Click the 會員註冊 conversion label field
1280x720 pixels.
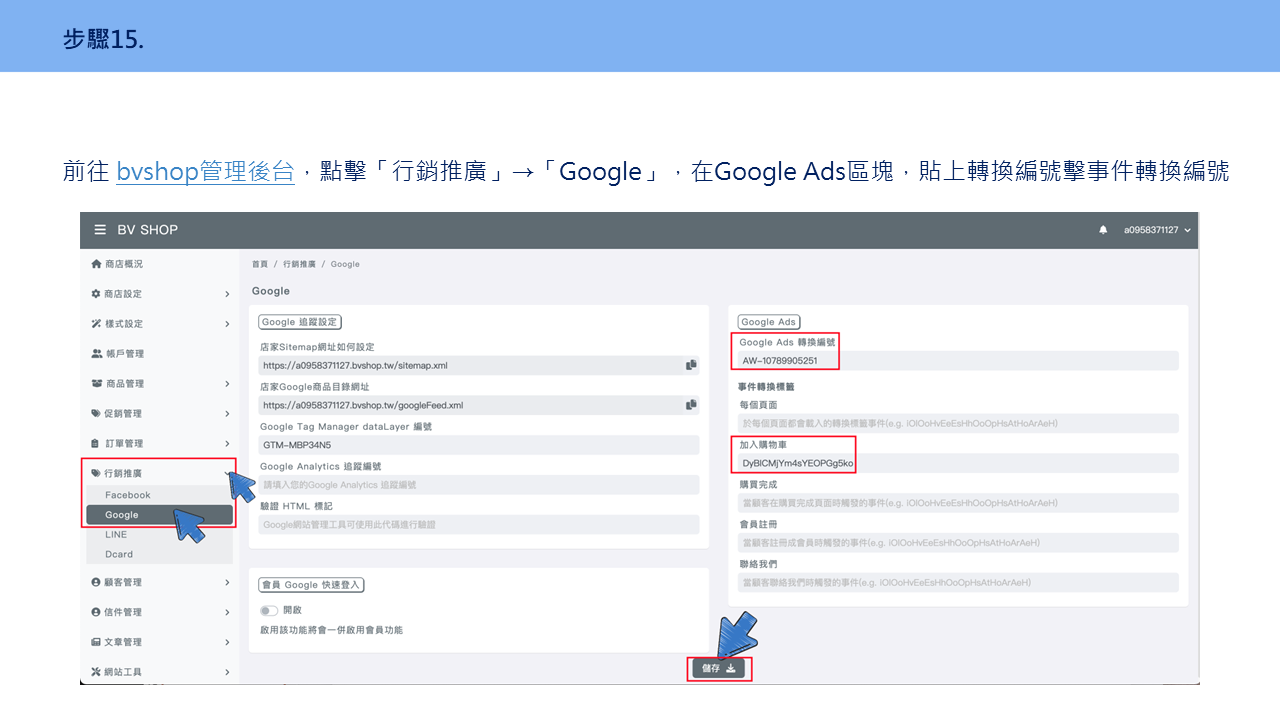(x=958, y=543)
